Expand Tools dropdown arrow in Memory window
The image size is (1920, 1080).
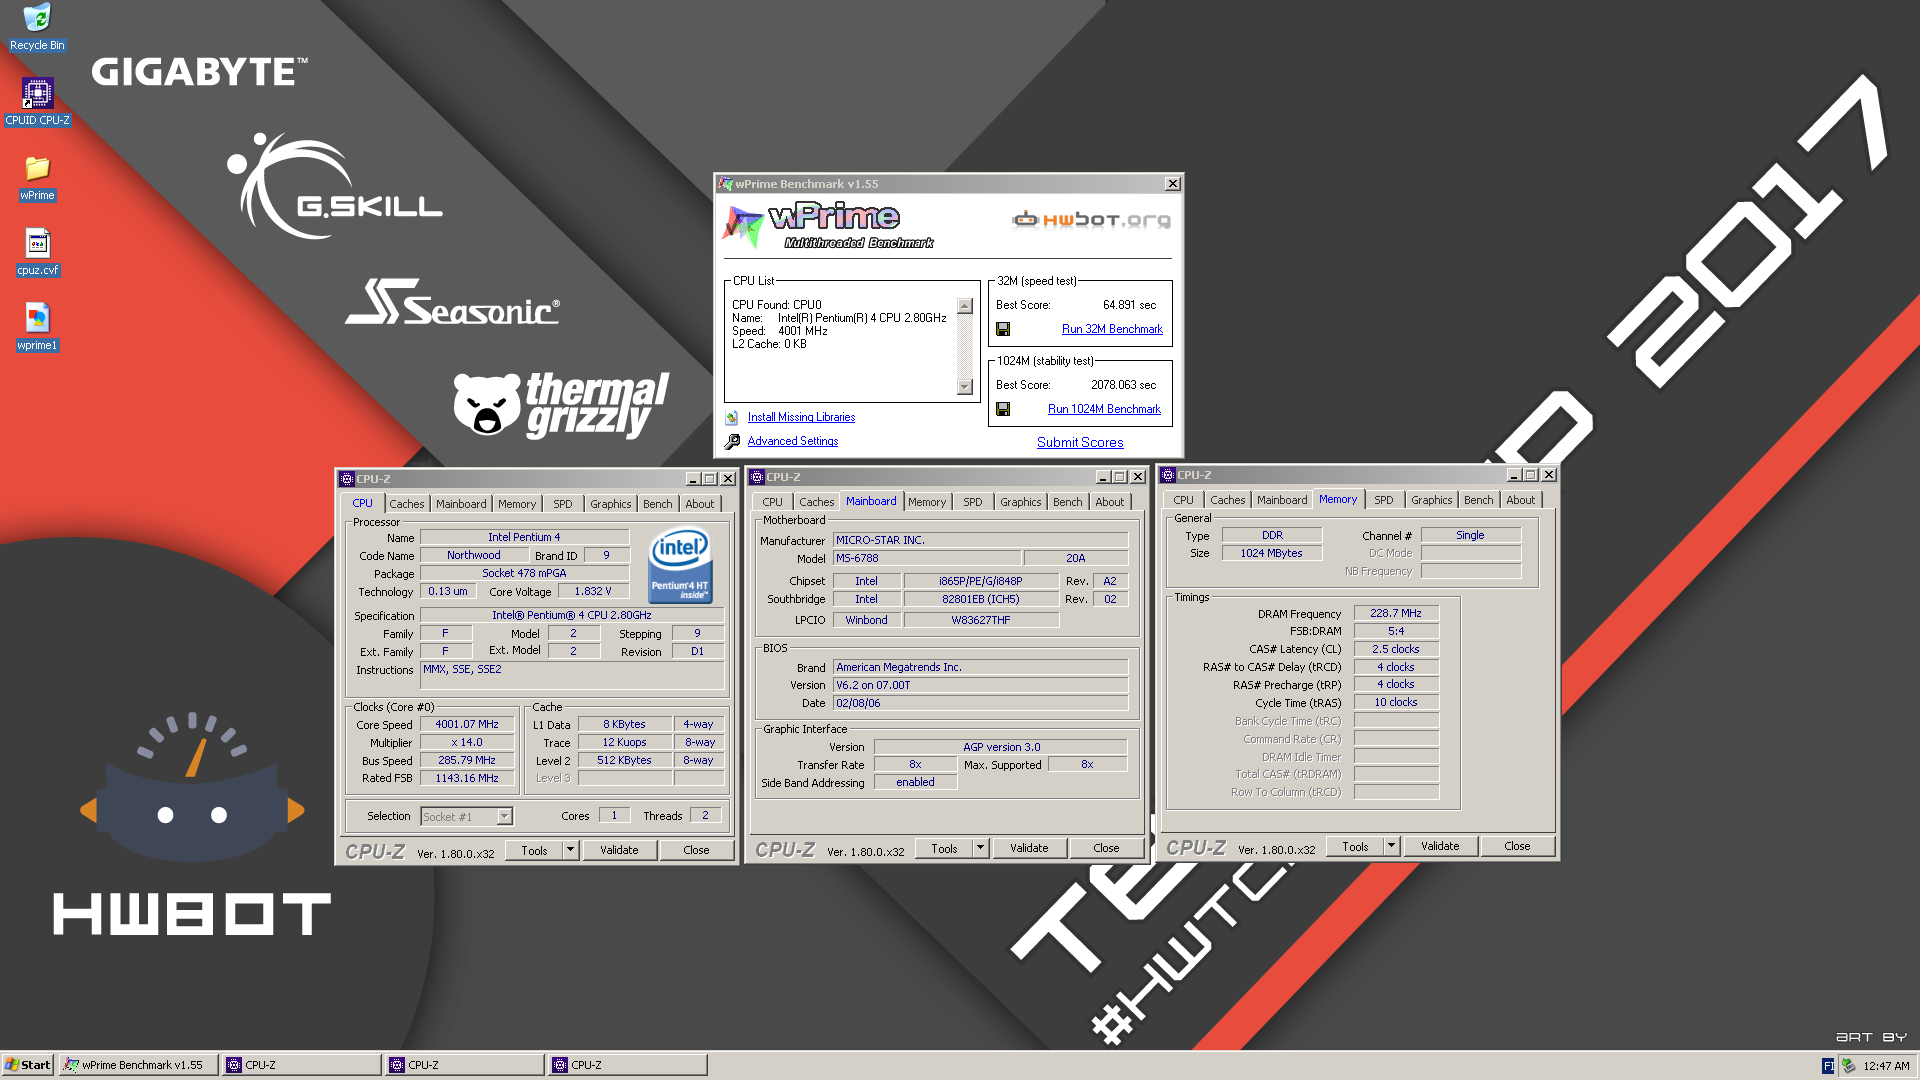pyautogui.click(x=1391, y=846)
